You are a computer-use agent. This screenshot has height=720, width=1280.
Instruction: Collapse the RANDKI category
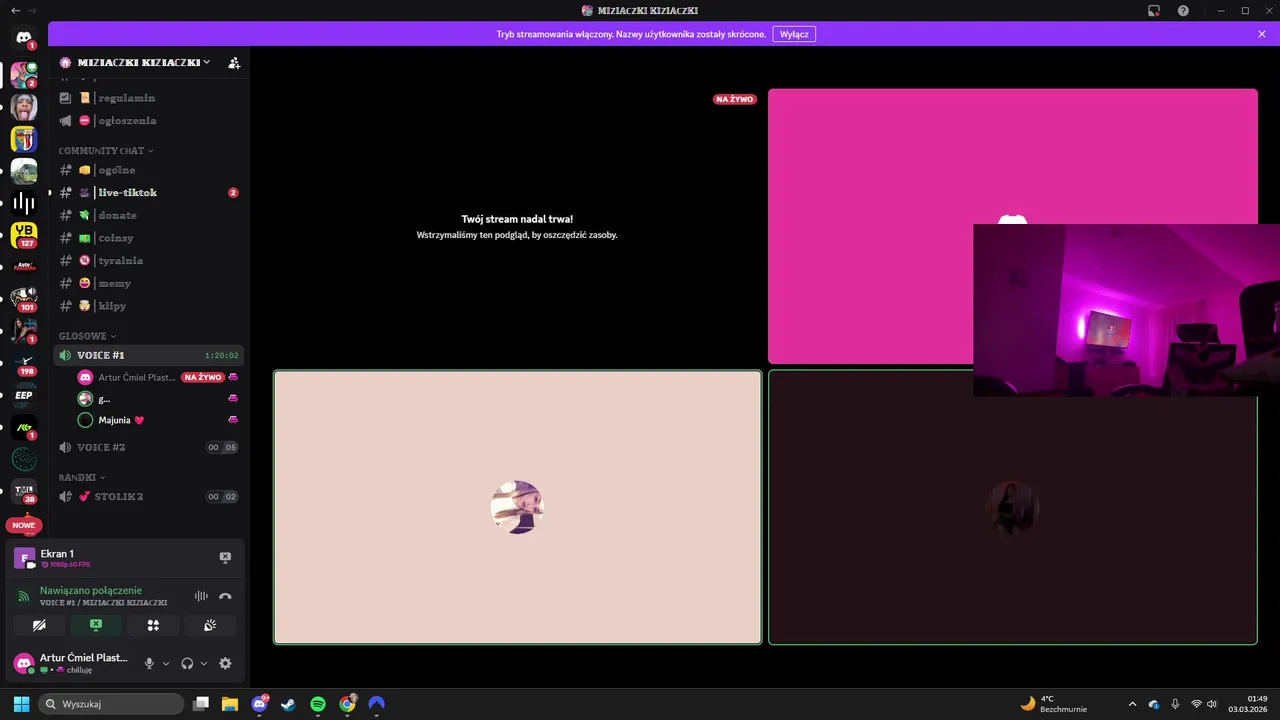pos(82,478)
